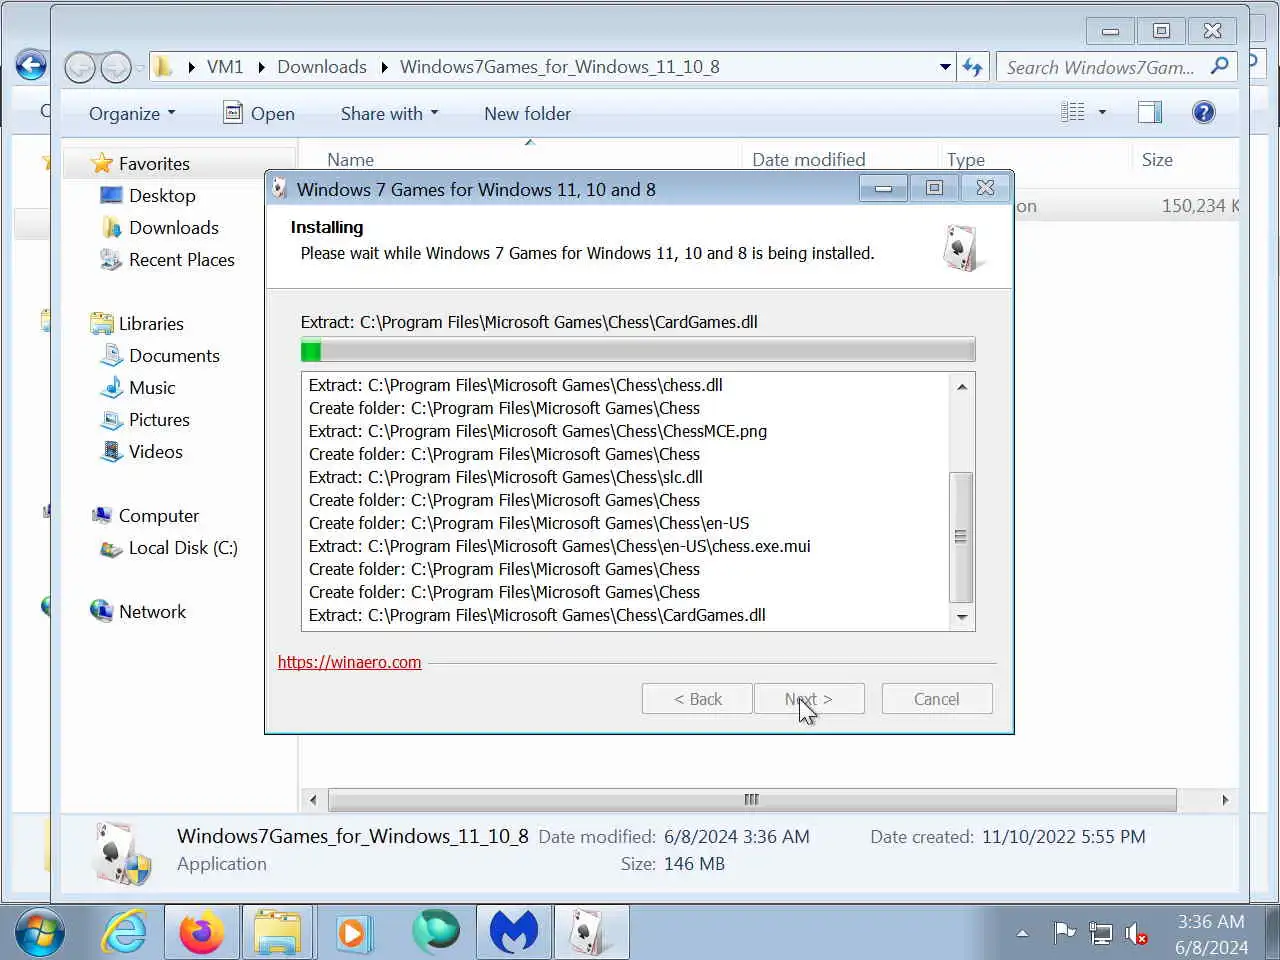This screenshot has height=960, width=1280.
Task: Select Favorites in navigation pane
Action: [x=153, y=163]
